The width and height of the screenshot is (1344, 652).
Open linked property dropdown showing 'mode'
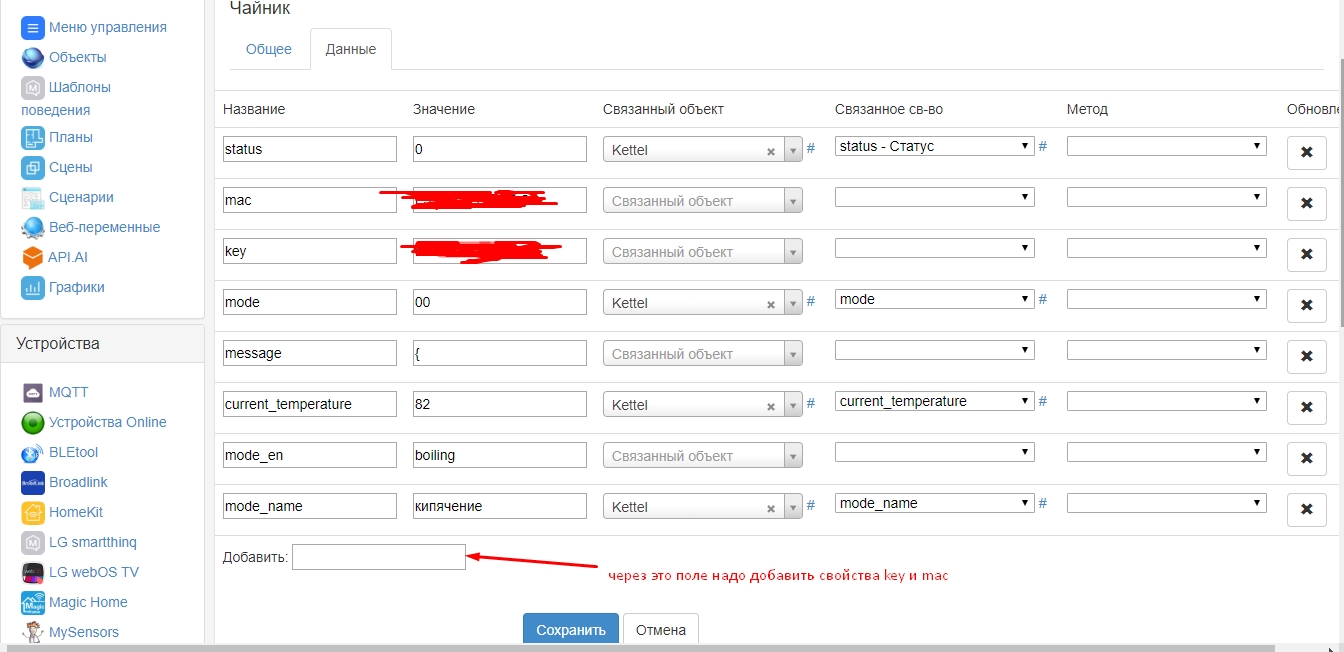tap(935, 299)
